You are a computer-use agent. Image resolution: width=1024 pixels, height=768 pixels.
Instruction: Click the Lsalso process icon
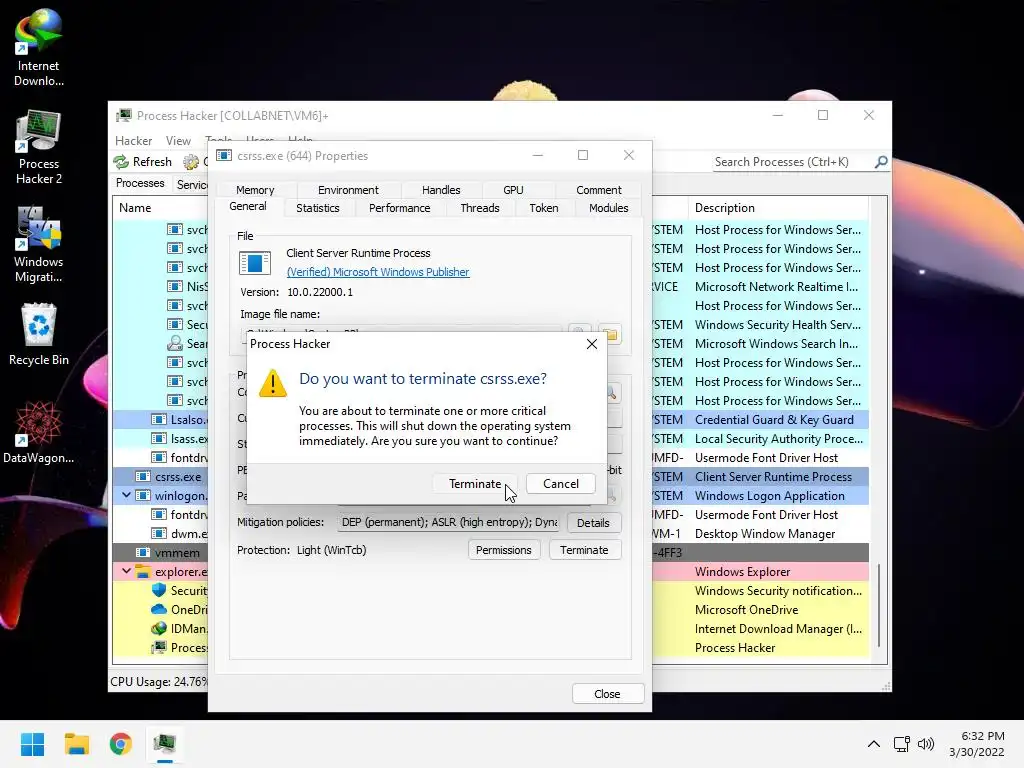point(159,419)
